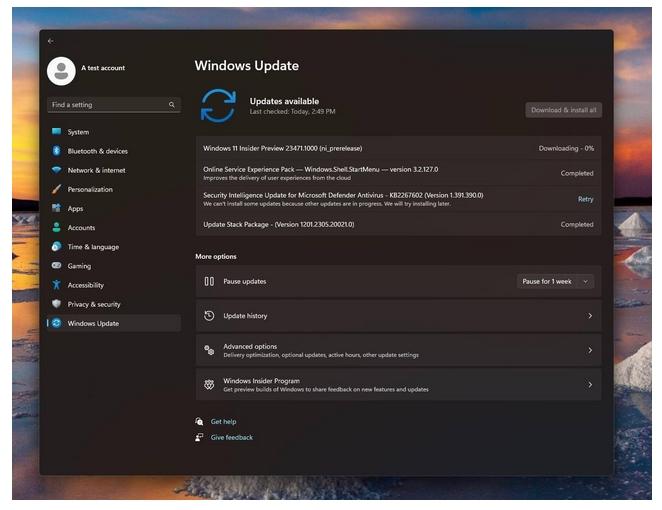The height and width of the screenshot is (510, 662).
Task: Expand the Windows Insider Program chevron
Action: click(589, 384)
